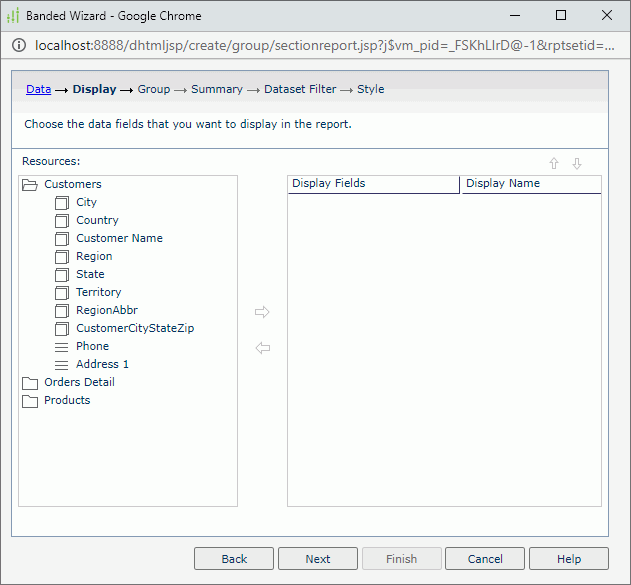Select the Customer Name field
The height and width of the screenshot is (585, 631).
tap(119, 238)
